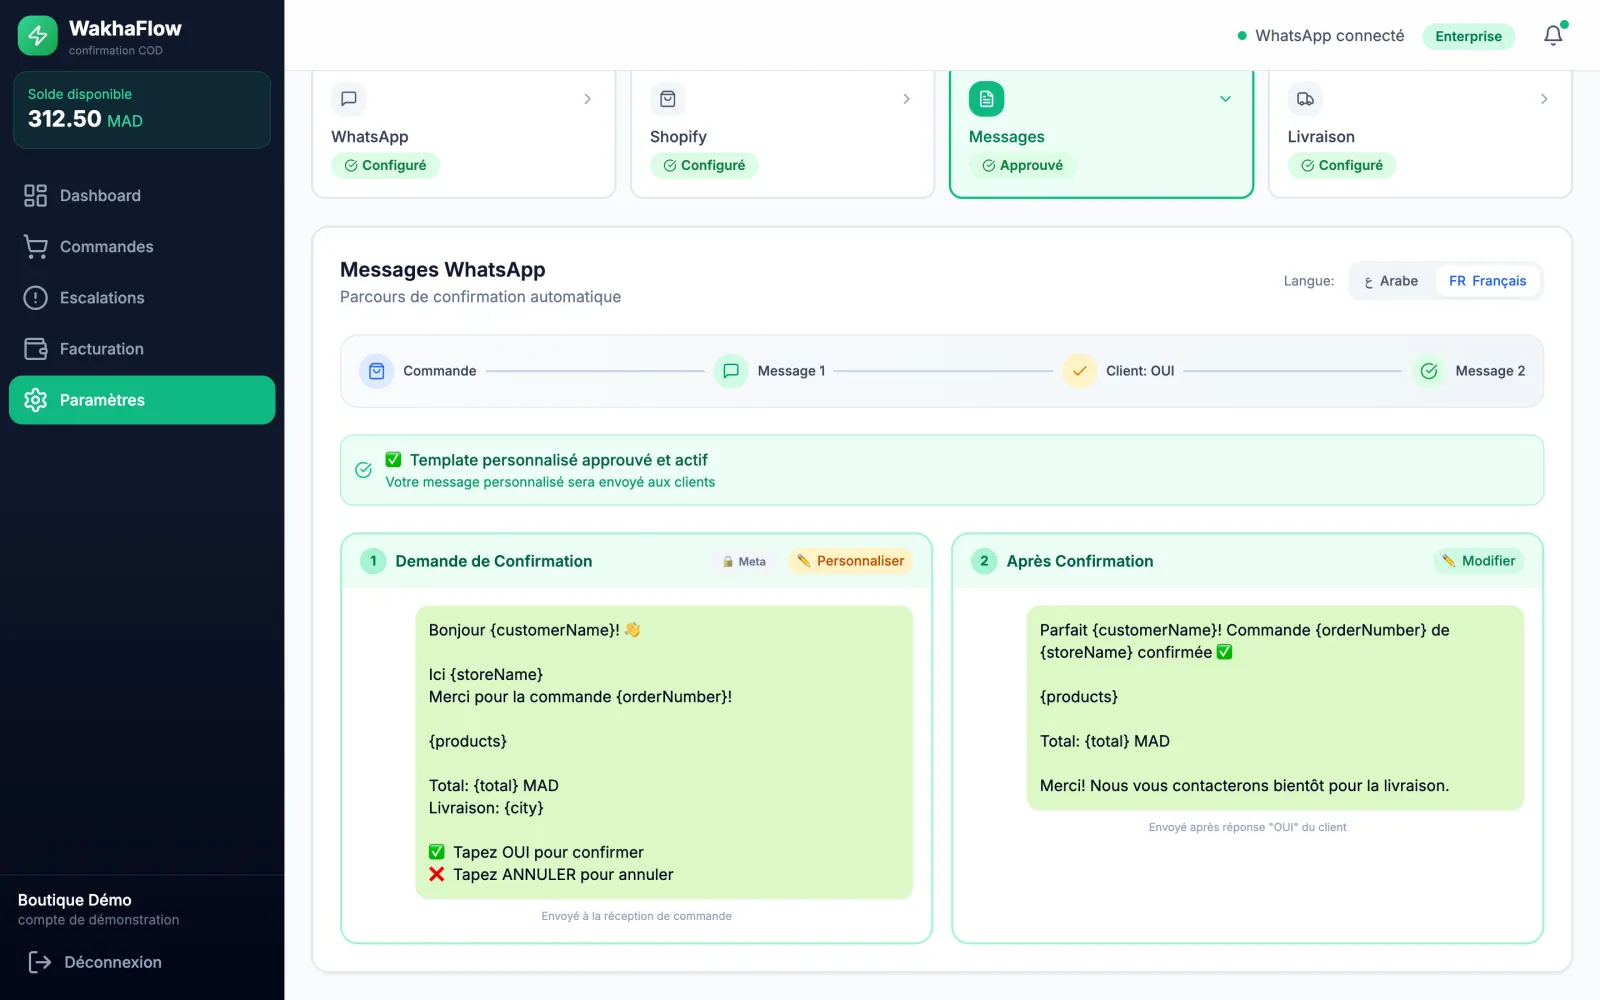Click the Enterprise plan badge
The image size is (1600, 1000).
click(x=1468, y=36)
